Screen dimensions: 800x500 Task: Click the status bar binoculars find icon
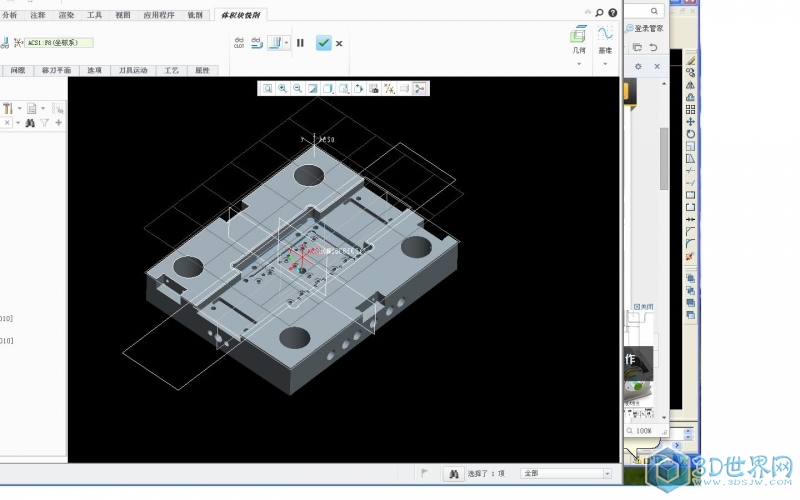(x=454, y=474)
